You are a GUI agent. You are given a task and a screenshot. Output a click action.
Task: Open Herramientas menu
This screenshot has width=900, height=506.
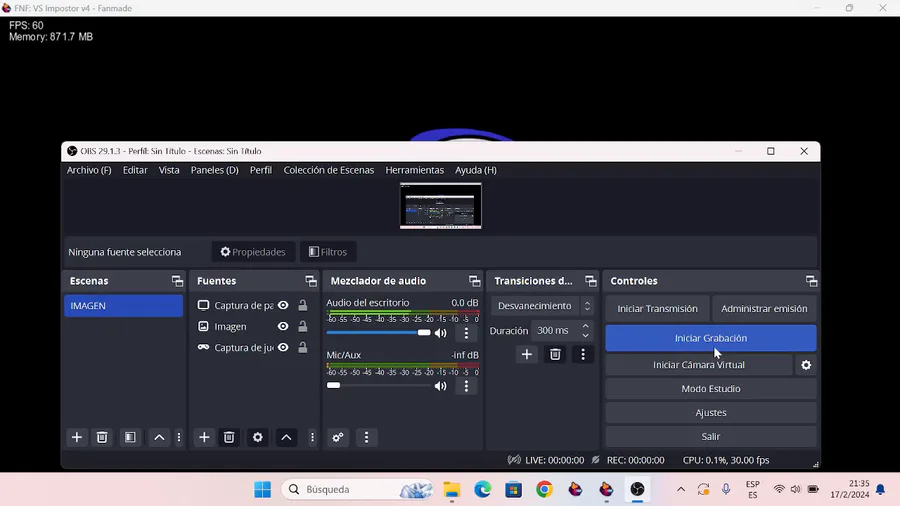pyautogui.click(x=414, y=170)
